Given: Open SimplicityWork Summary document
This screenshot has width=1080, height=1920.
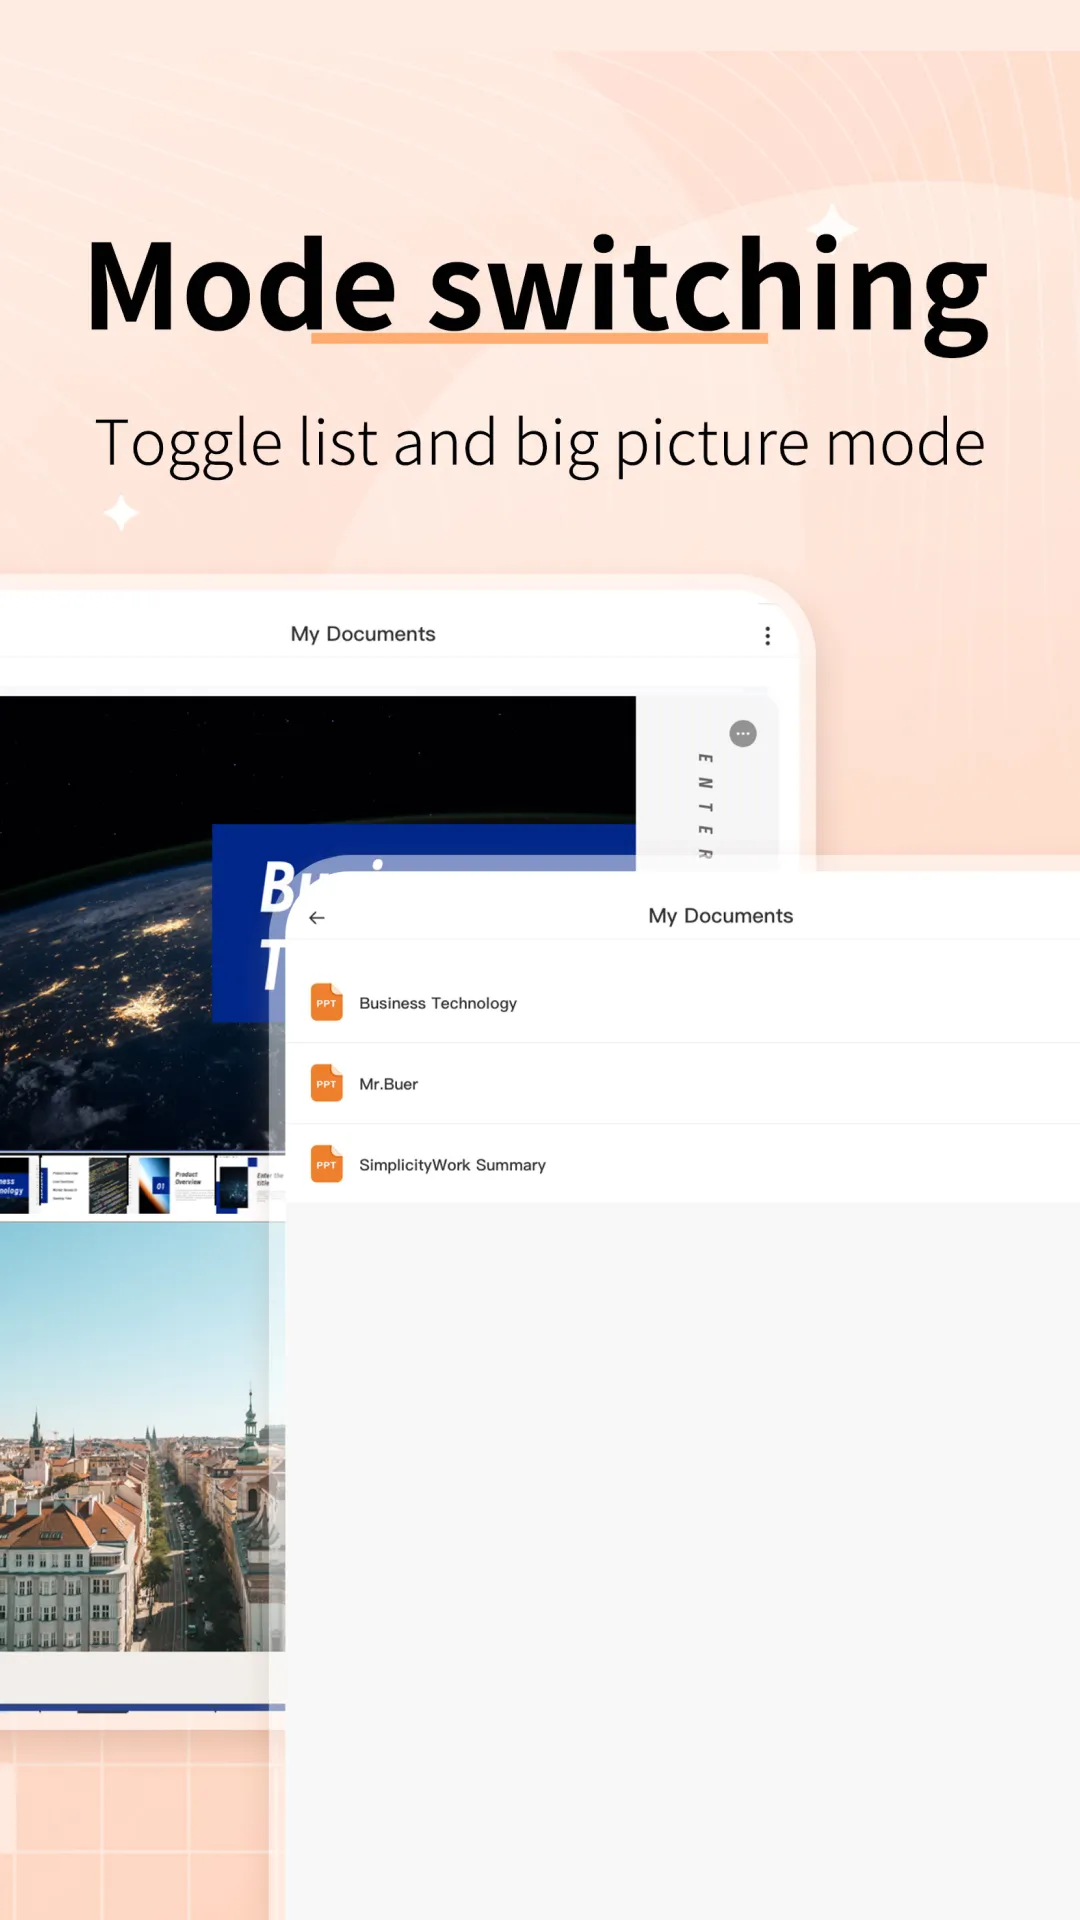Looking at the screenshot, I should pos(683,1164).
